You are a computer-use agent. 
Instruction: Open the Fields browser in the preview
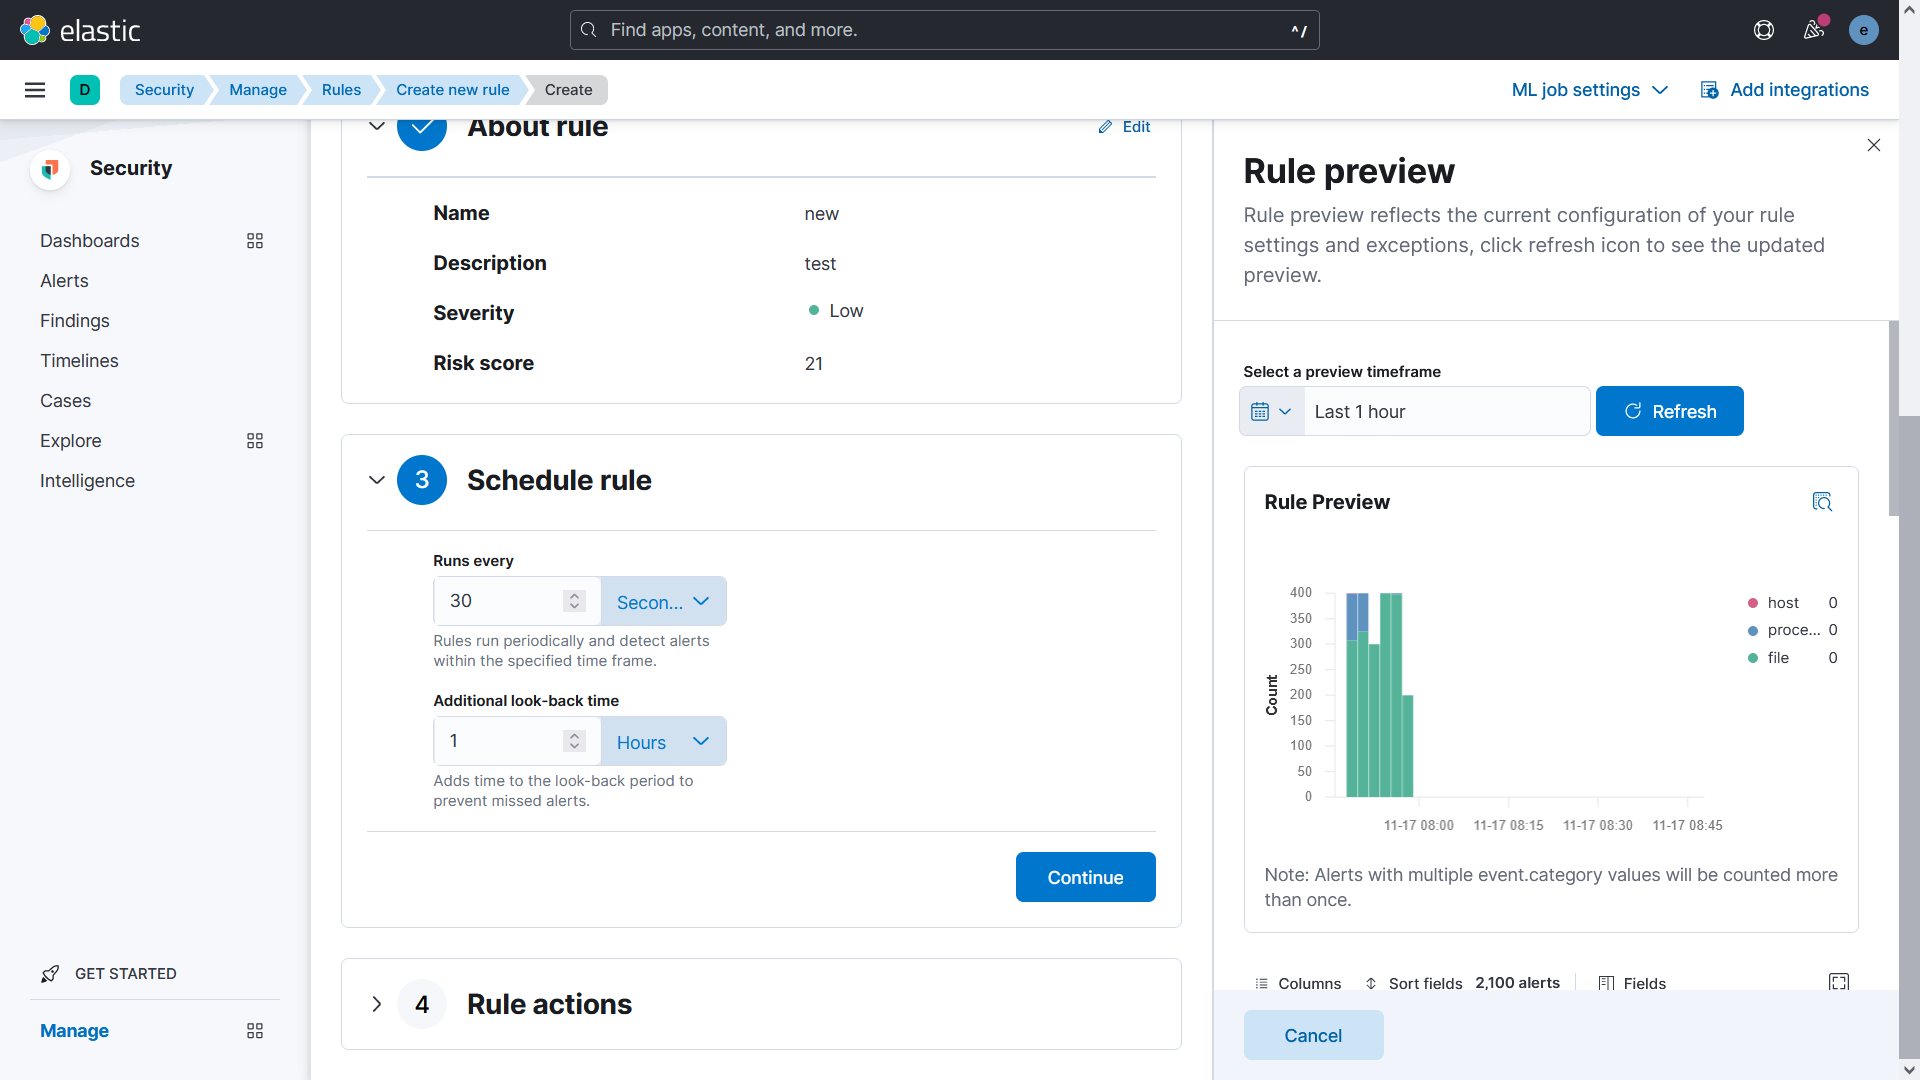(1631, 983)
